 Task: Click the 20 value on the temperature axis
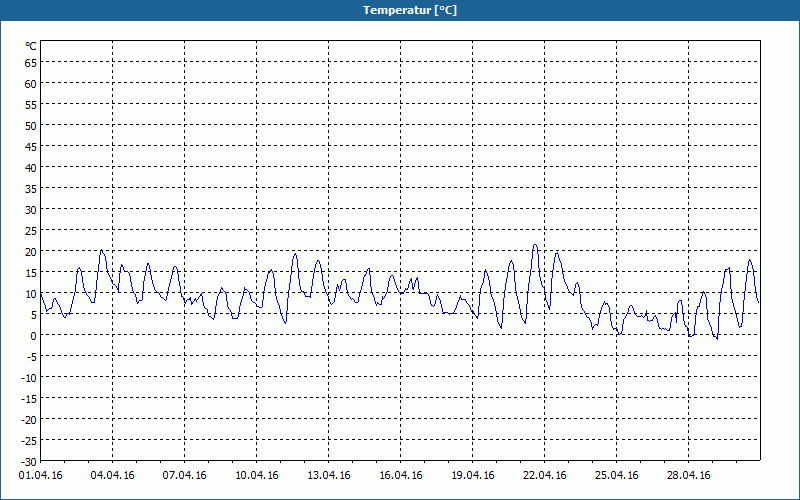tap(31, 252)
